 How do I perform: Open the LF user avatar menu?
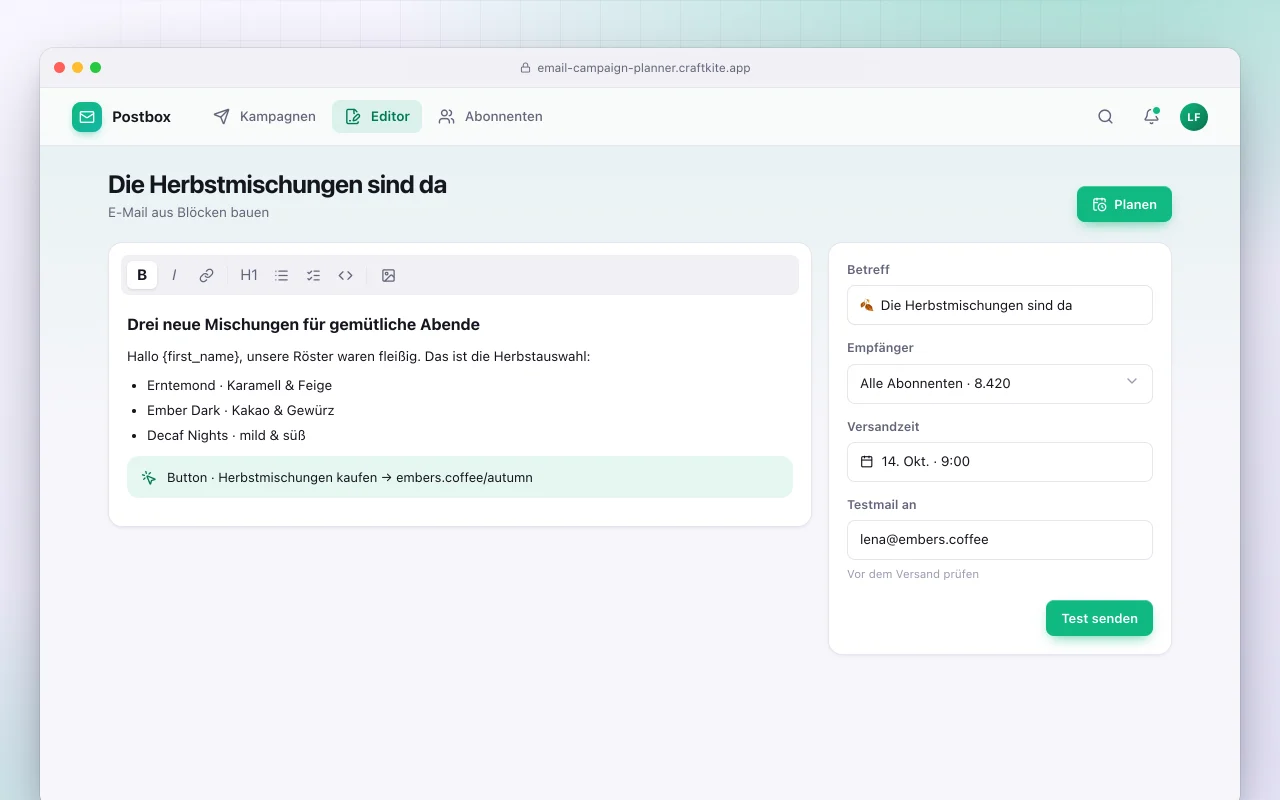(1194, 117)
